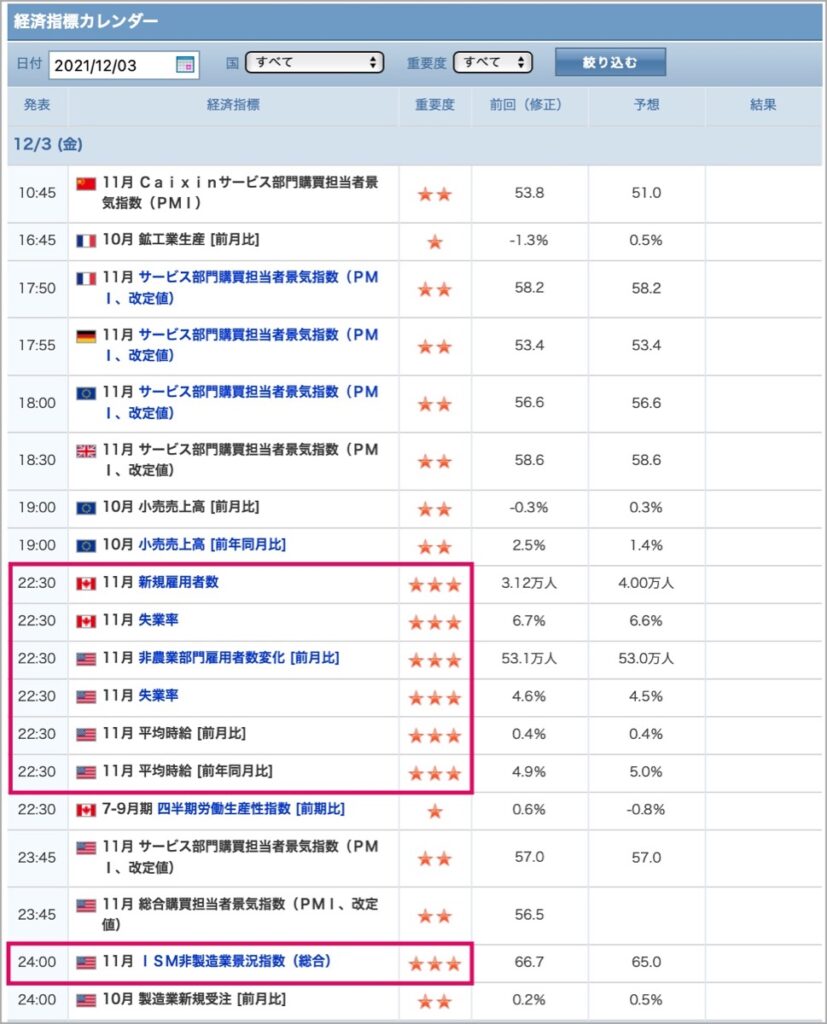The image size is (827, 1024).
Task: Open the US 失業率 link
Action: point(158,696)
